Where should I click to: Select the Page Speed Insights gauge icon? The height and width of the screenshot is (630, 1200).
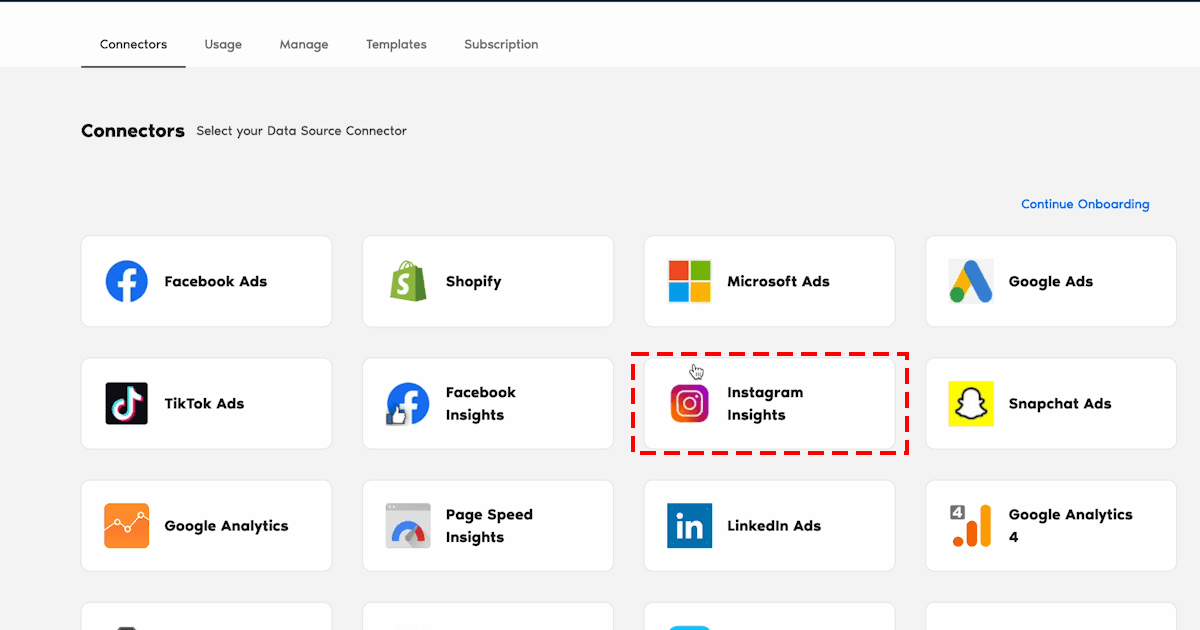click(x=408, y=526)
